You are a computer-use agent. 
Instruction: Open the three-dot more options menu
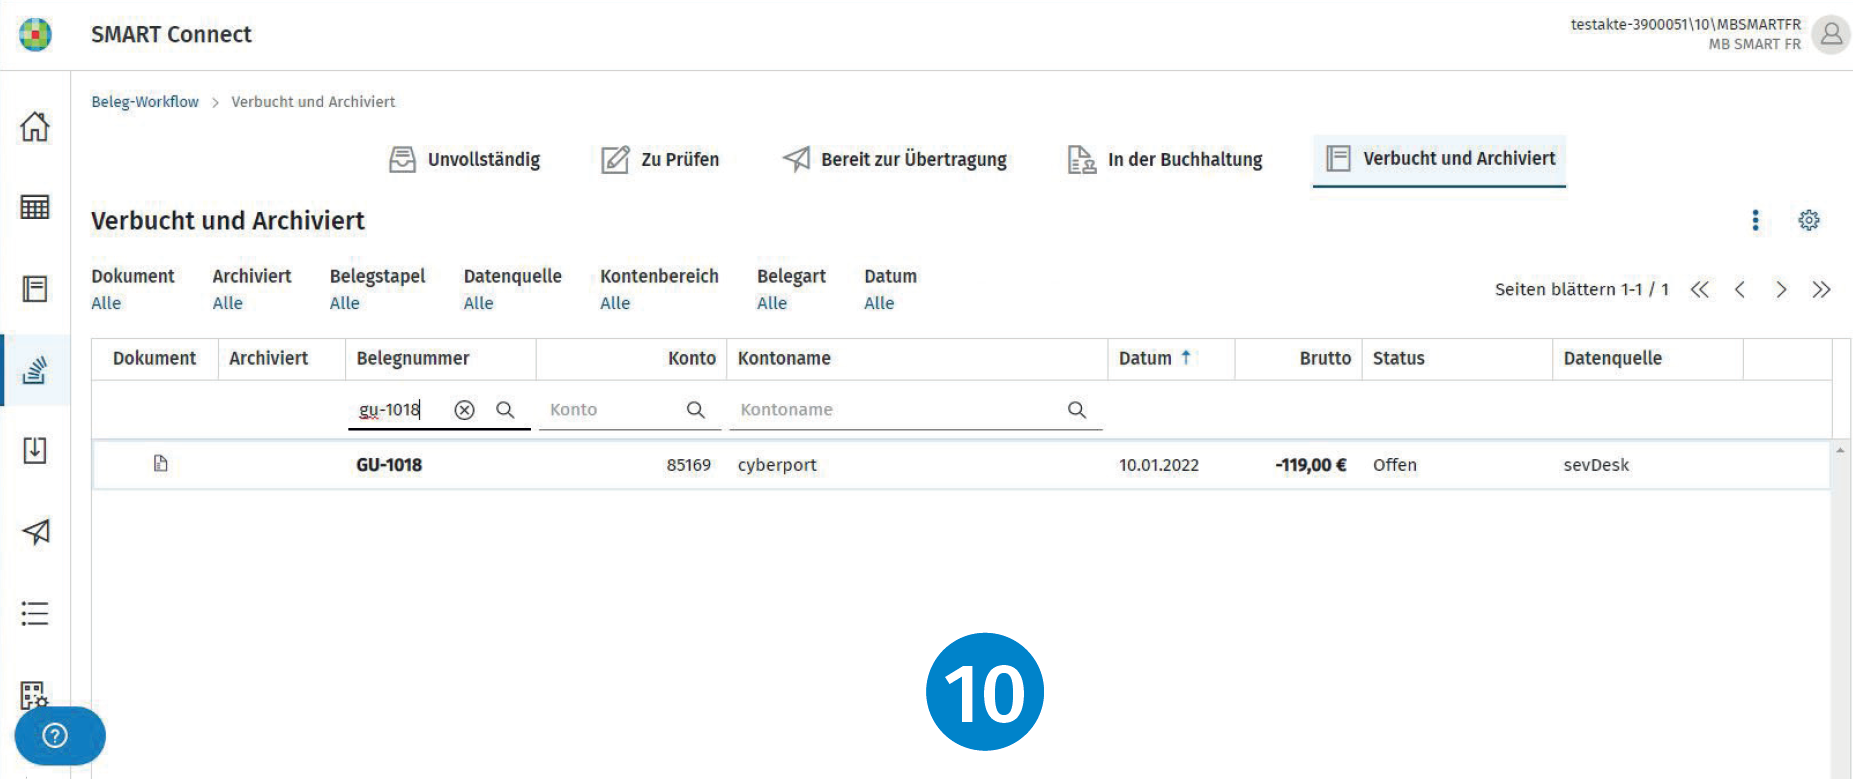[x=1755, y=220]
